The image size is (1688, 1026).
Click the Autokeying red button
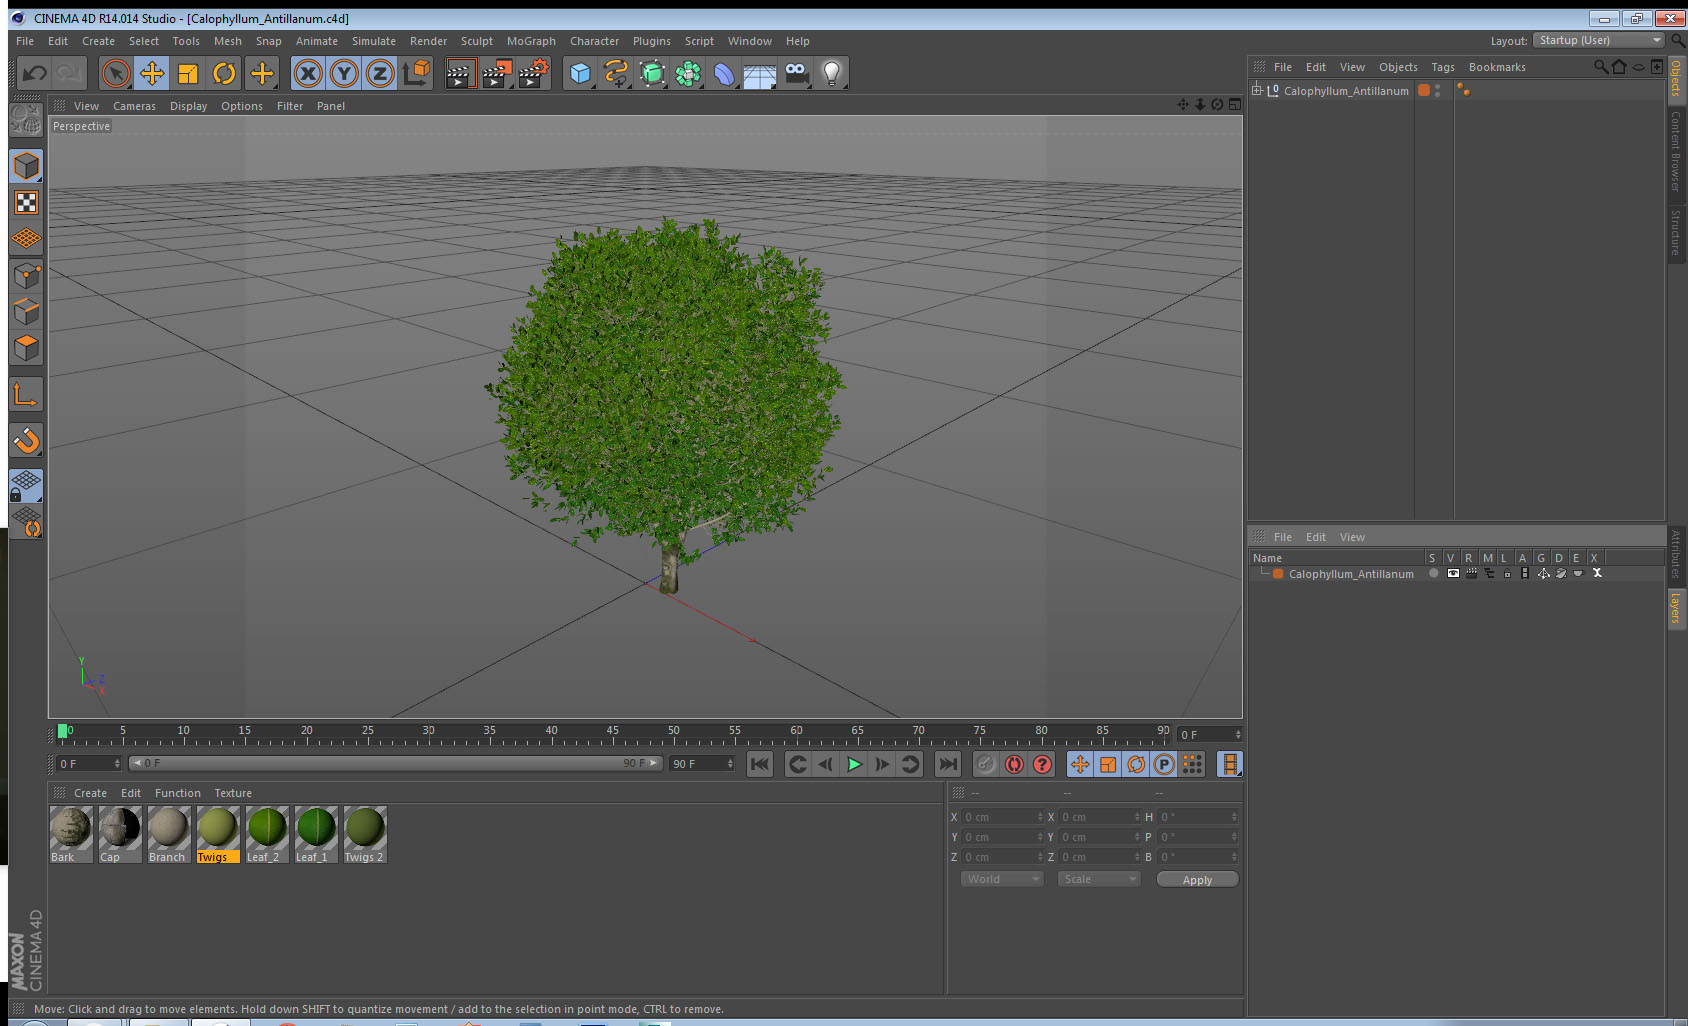click(1014, 764)
